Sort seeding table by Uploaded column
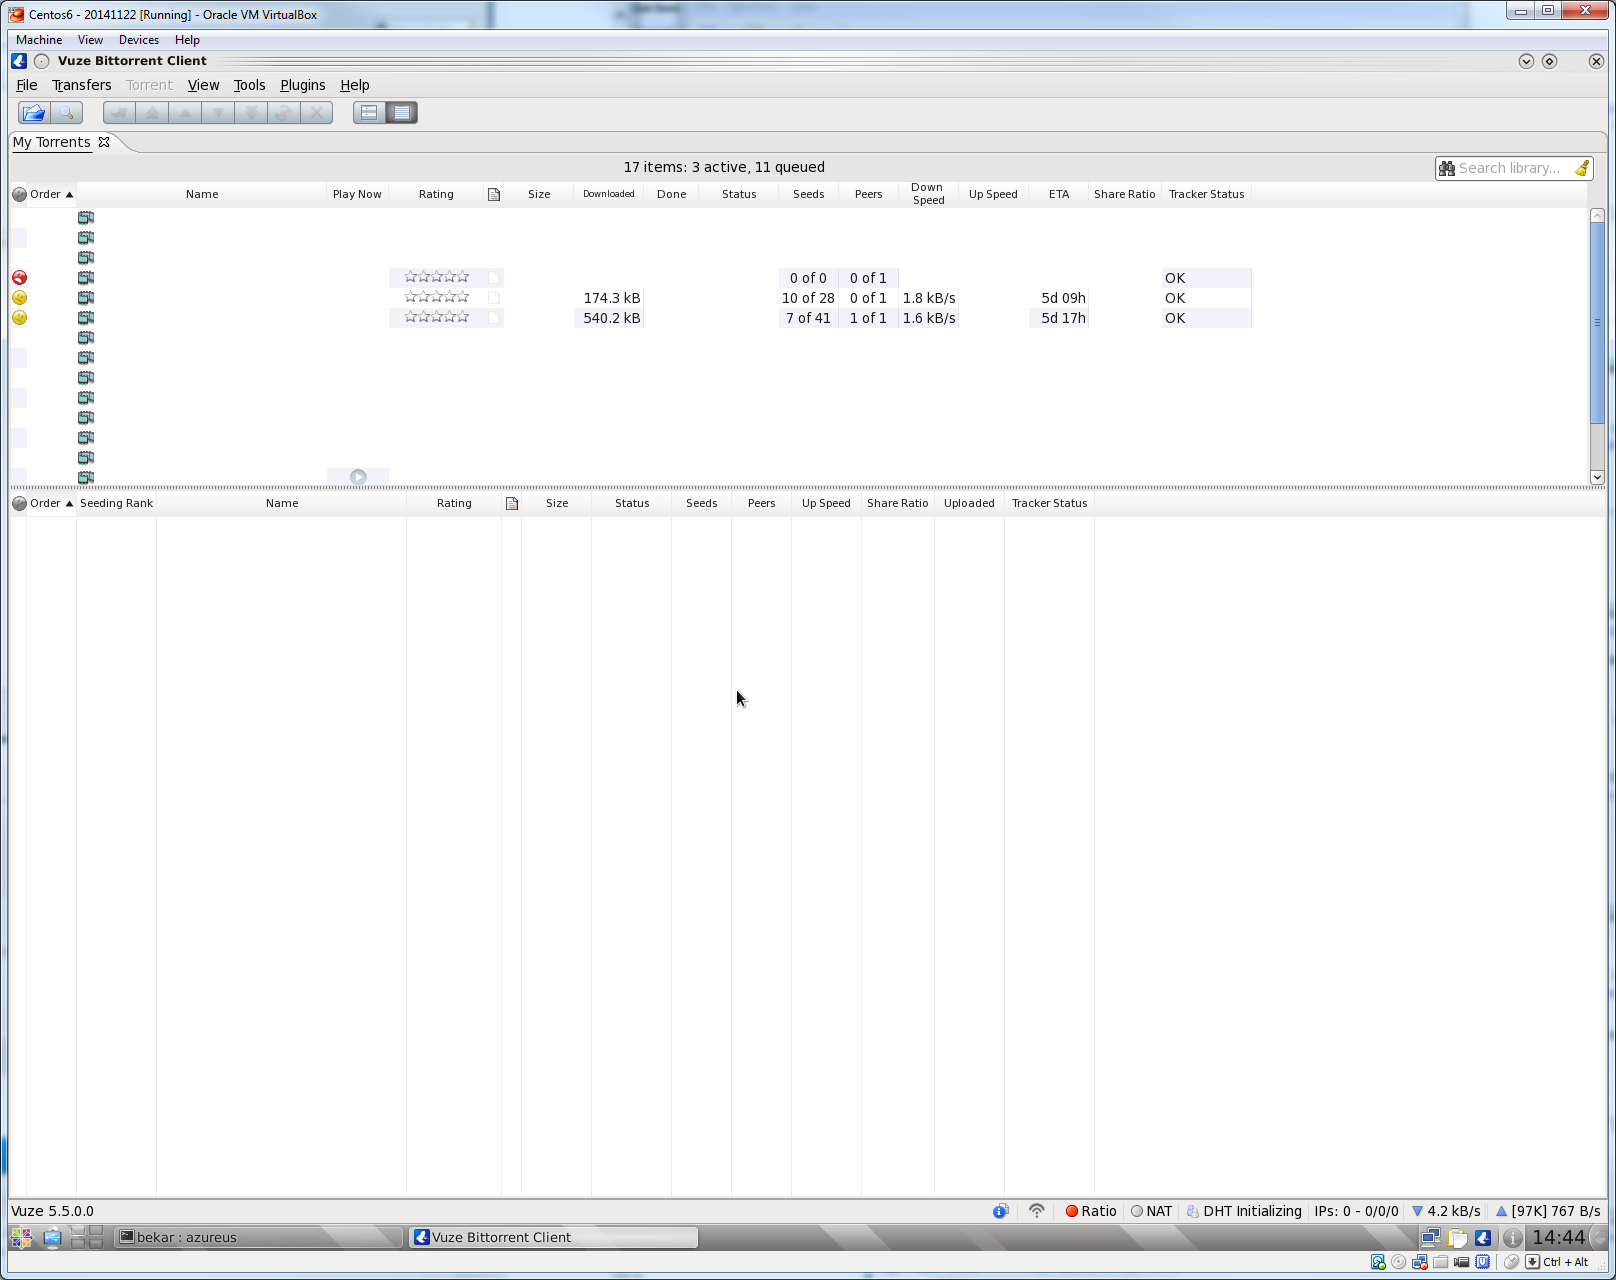Image resolution: width=1616 pixels, height=1280 pixels. point(969,503)
